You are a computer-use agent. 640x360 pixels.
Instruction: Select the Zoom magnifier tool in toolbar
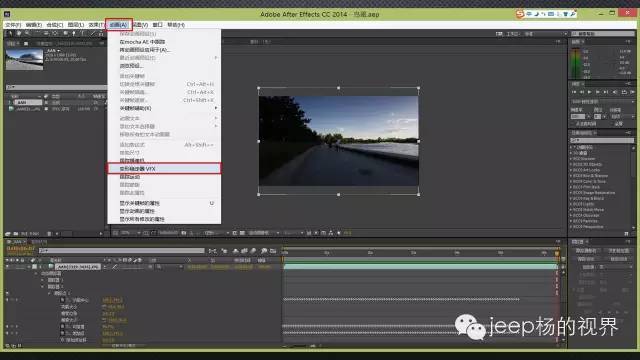coord(27,33)
